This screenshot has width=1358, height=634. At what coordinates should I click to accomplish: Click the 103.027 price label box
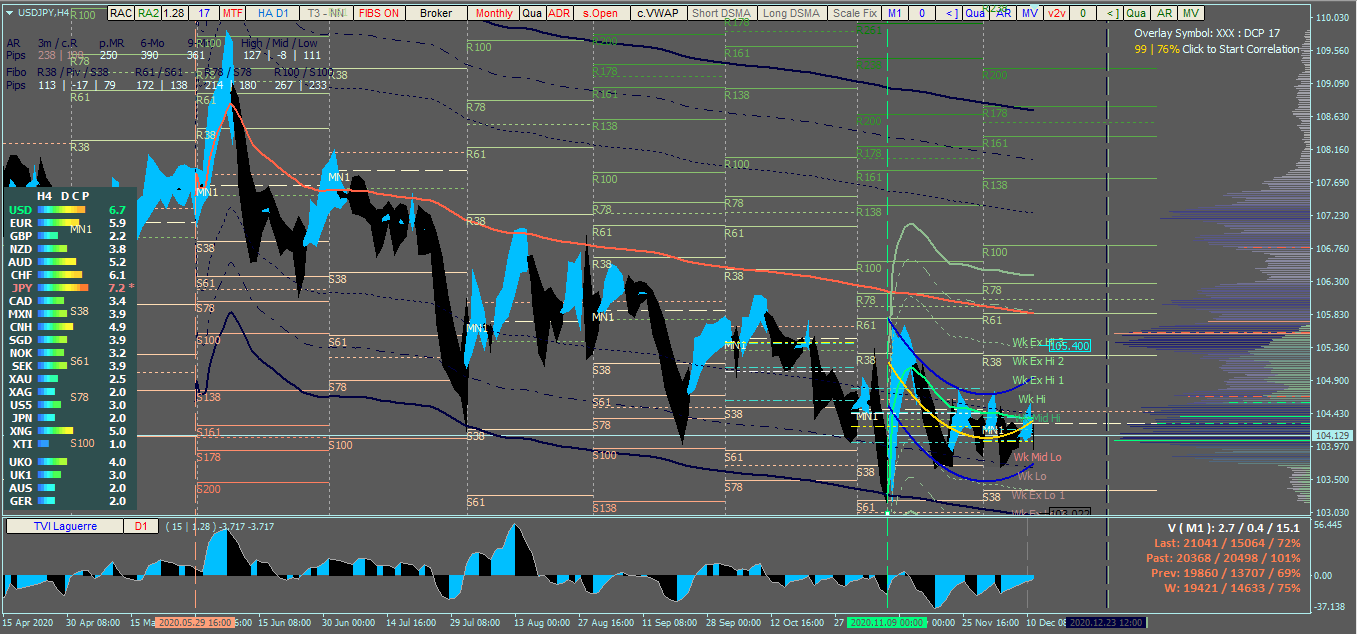1069,513
